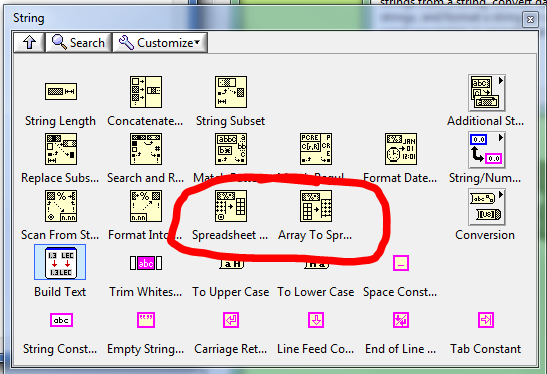Pick the Scan From String function
Screen dimensions: 547x374
(61, 206)
